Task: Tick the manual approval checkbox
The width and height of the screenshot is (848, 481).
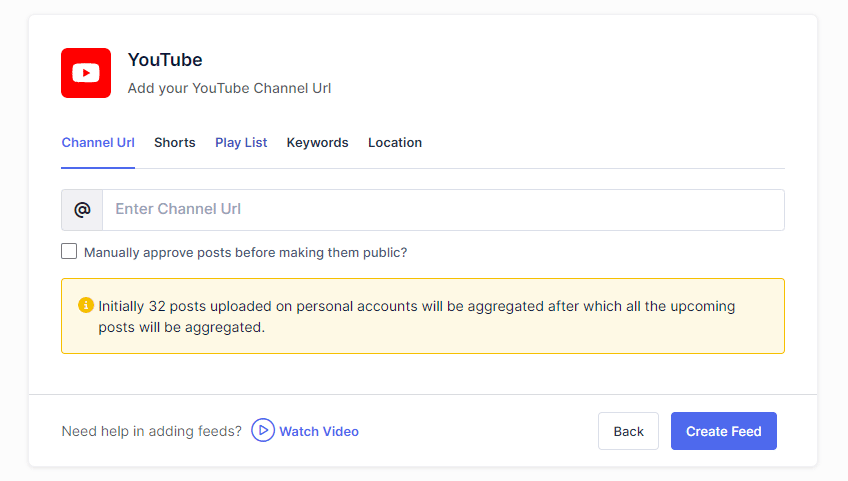Action: [x=69, y=252]
